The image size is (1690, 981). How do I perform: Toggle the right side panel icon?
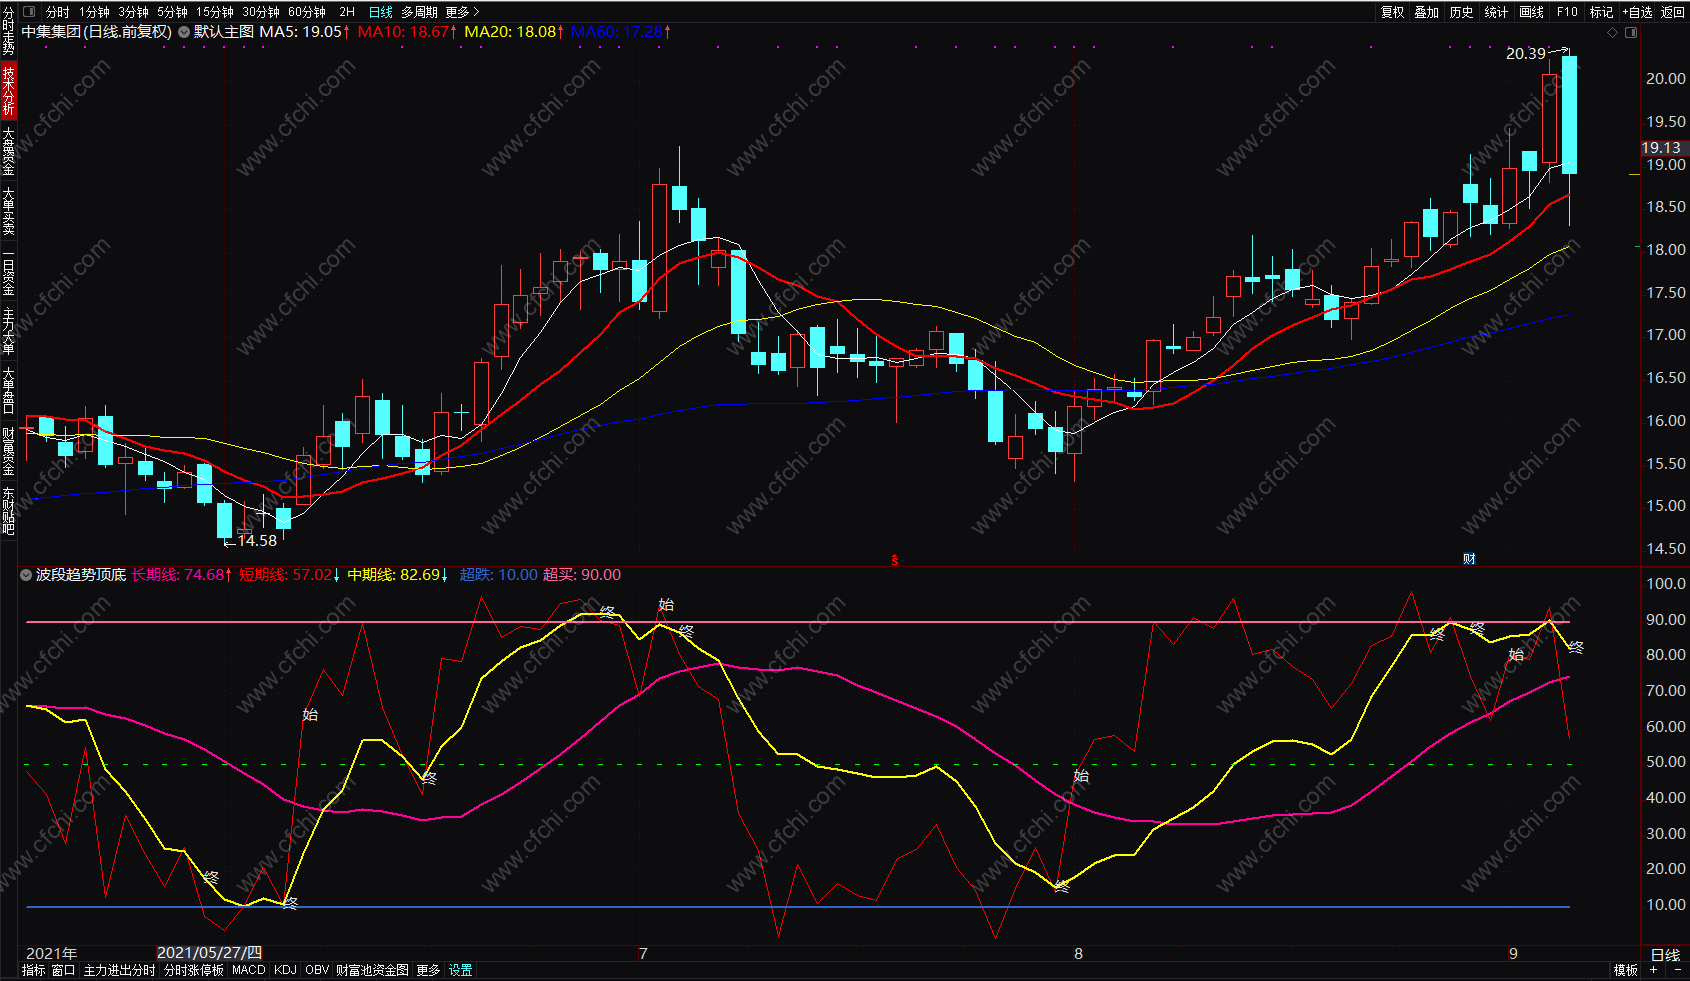1631,32
